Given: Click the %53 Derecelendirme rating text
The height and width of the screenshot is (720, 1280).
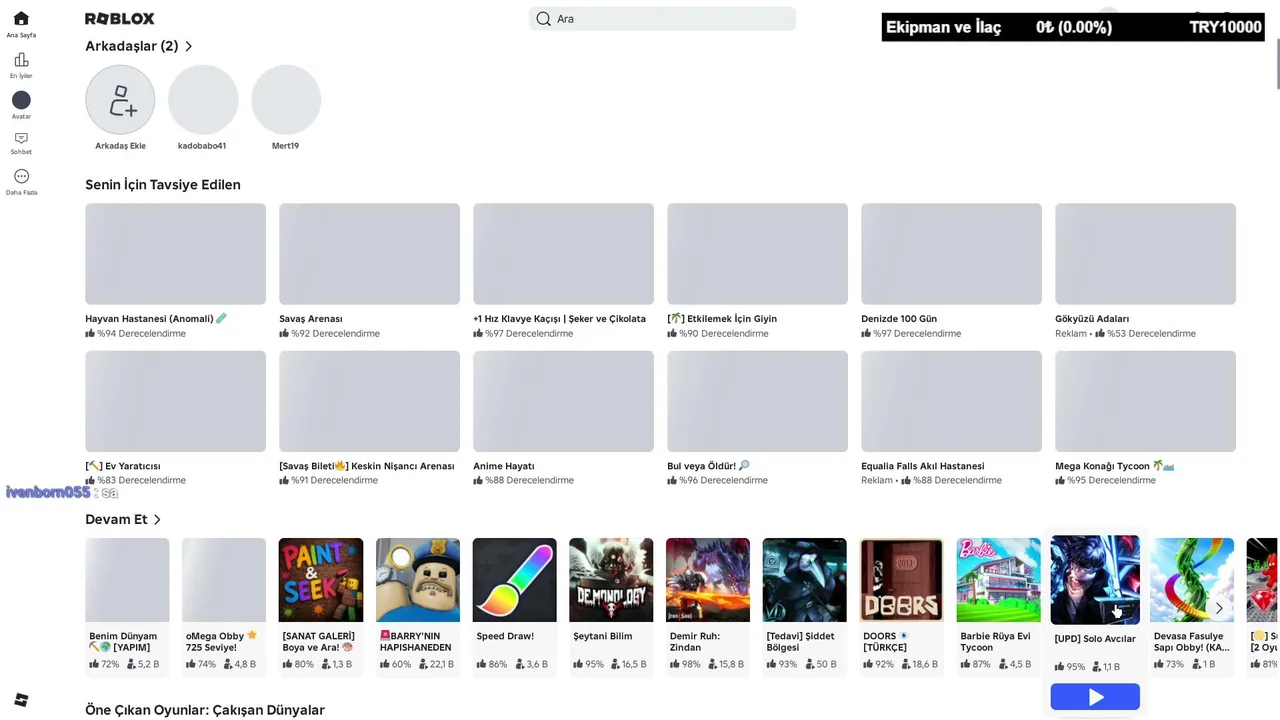Looking at the screenshot, I should pos(1151,334).
